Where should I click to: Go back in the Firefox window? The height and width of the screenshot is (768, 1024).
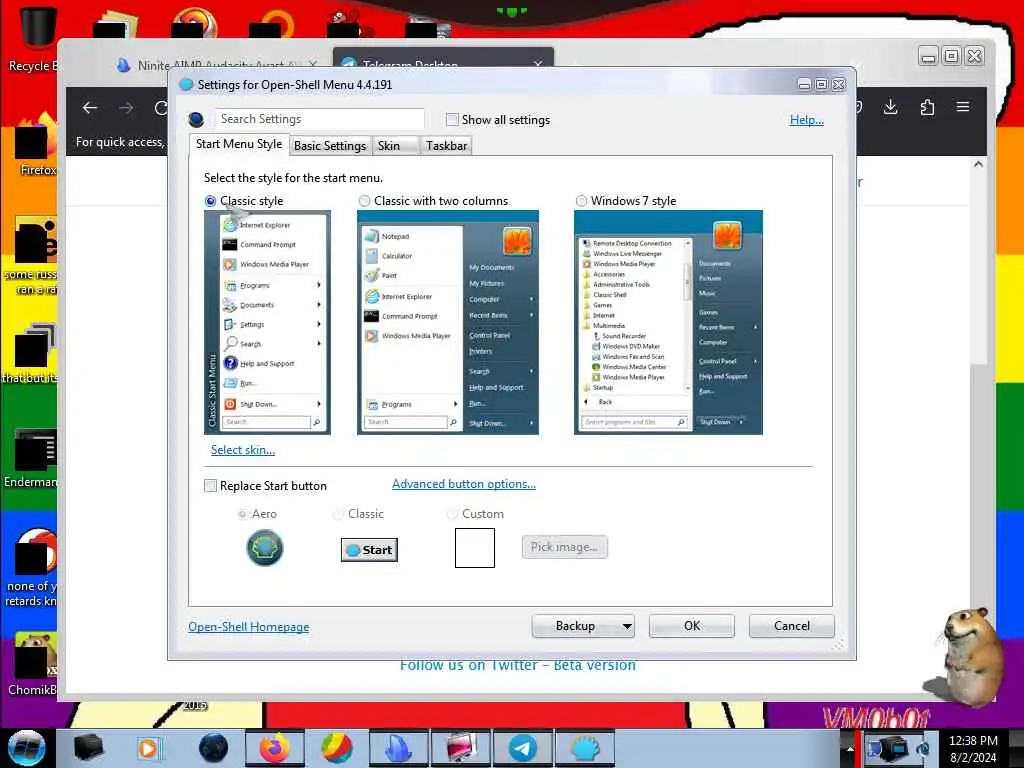pos(90,108)
